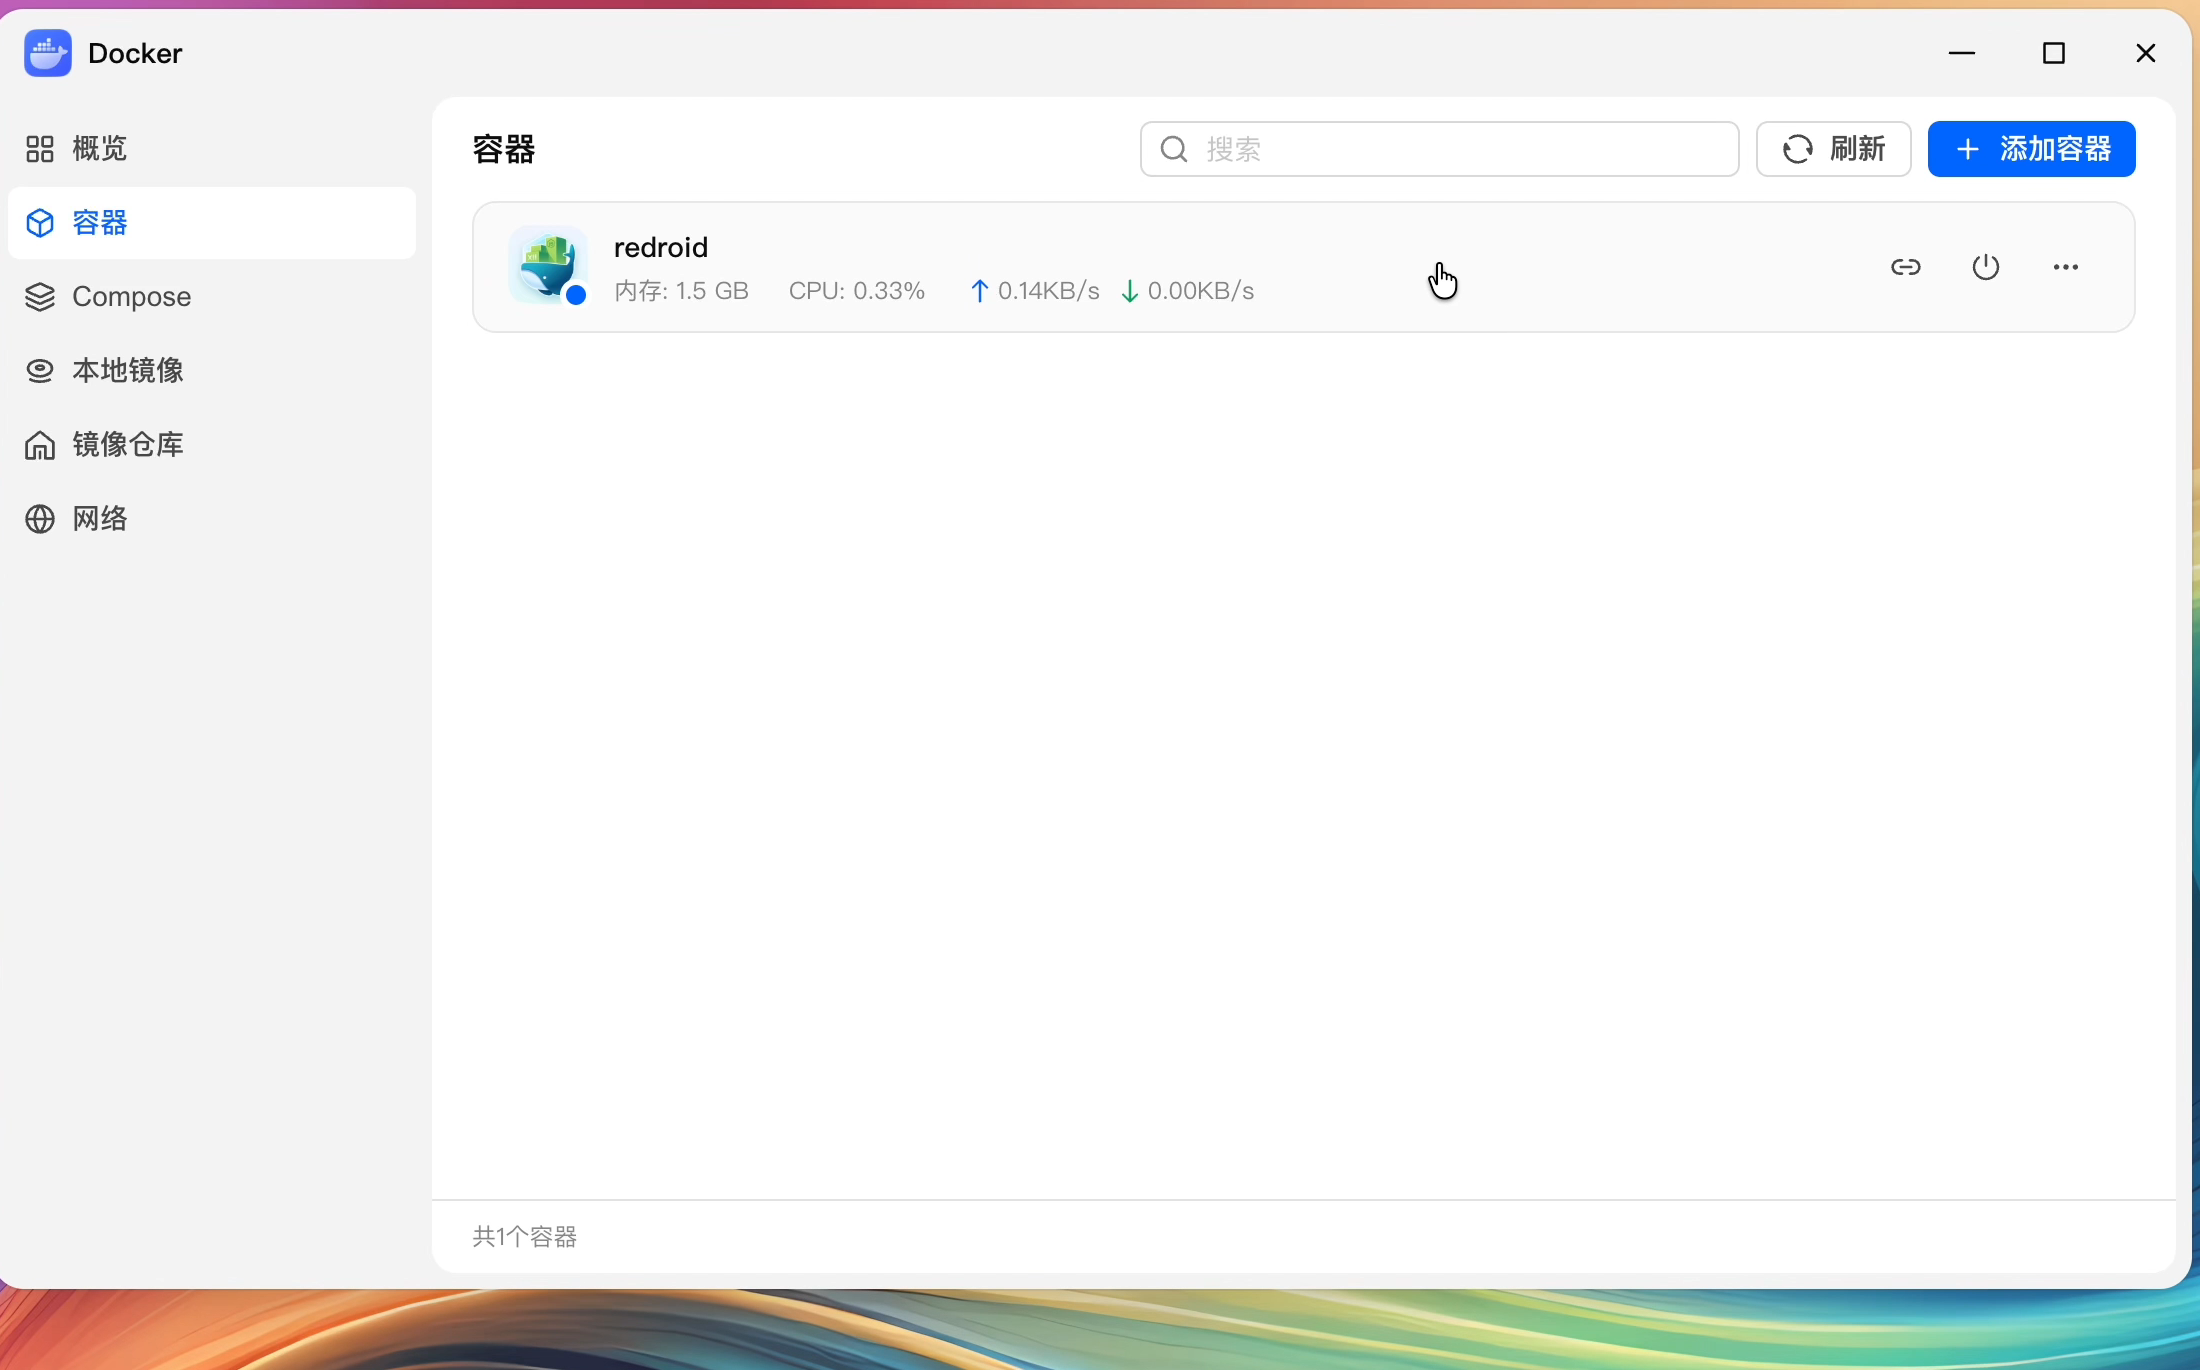Maximize the Docker window
Image resolution: width=2200 pixels, height=1370 pixels.
point(2054,53)
